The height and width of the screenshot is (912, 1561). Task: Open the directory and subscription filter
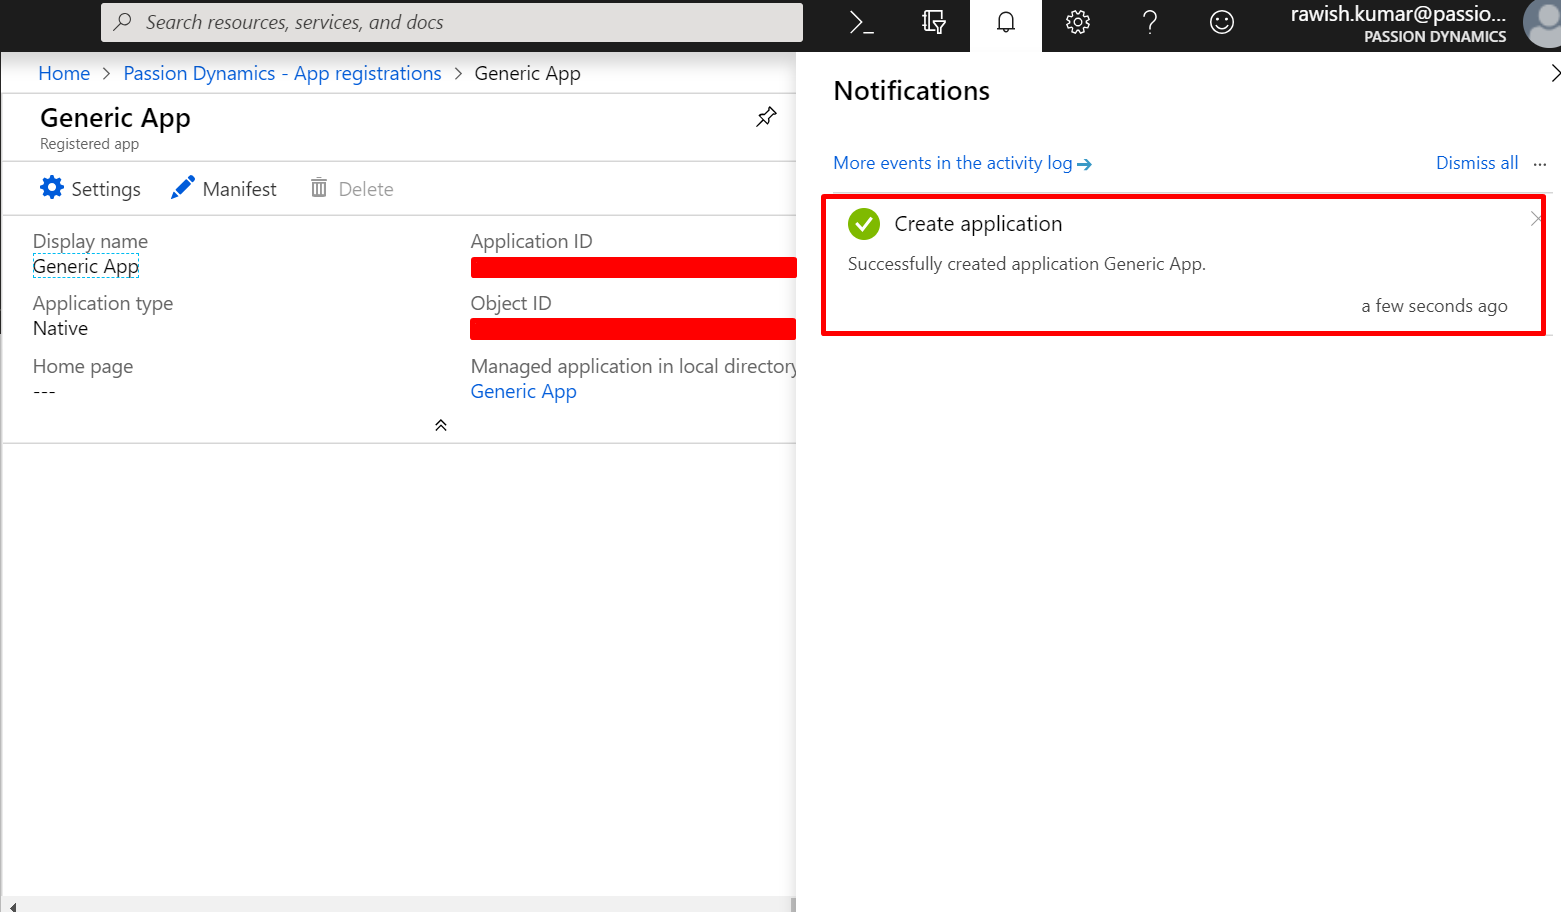[x=934, y=23]
